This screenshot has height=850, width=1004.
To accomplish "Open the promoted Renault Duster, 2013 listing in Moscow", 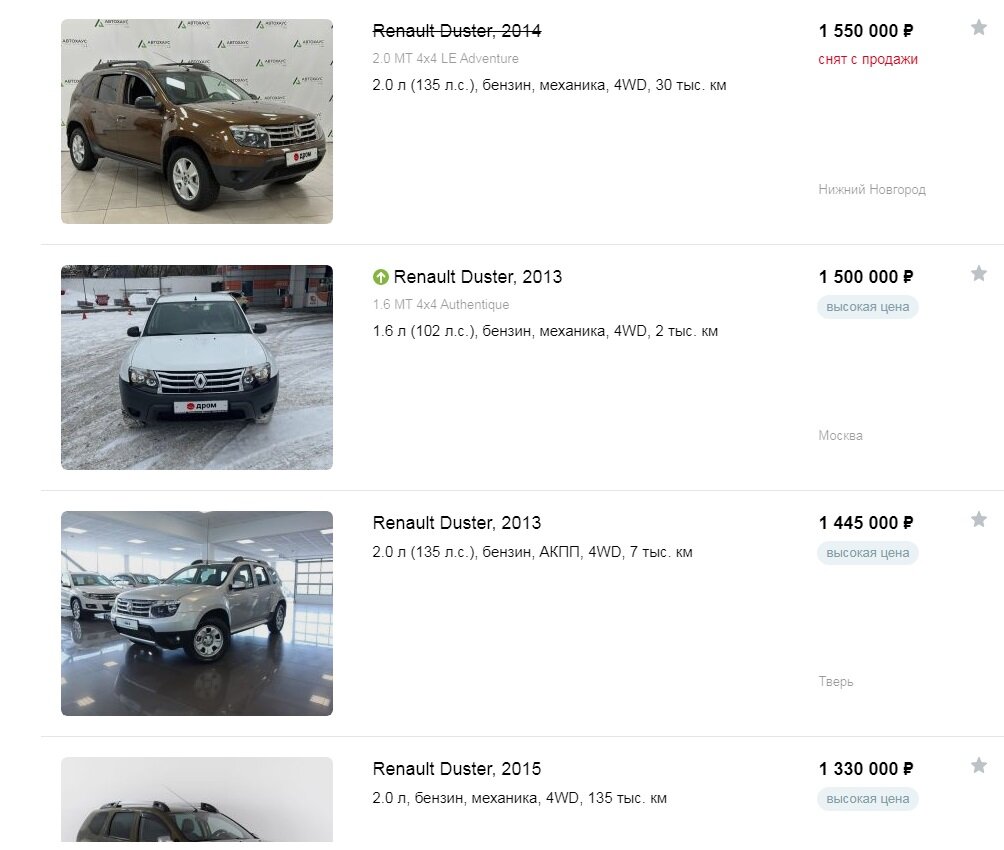I will (x=478, y=277).
